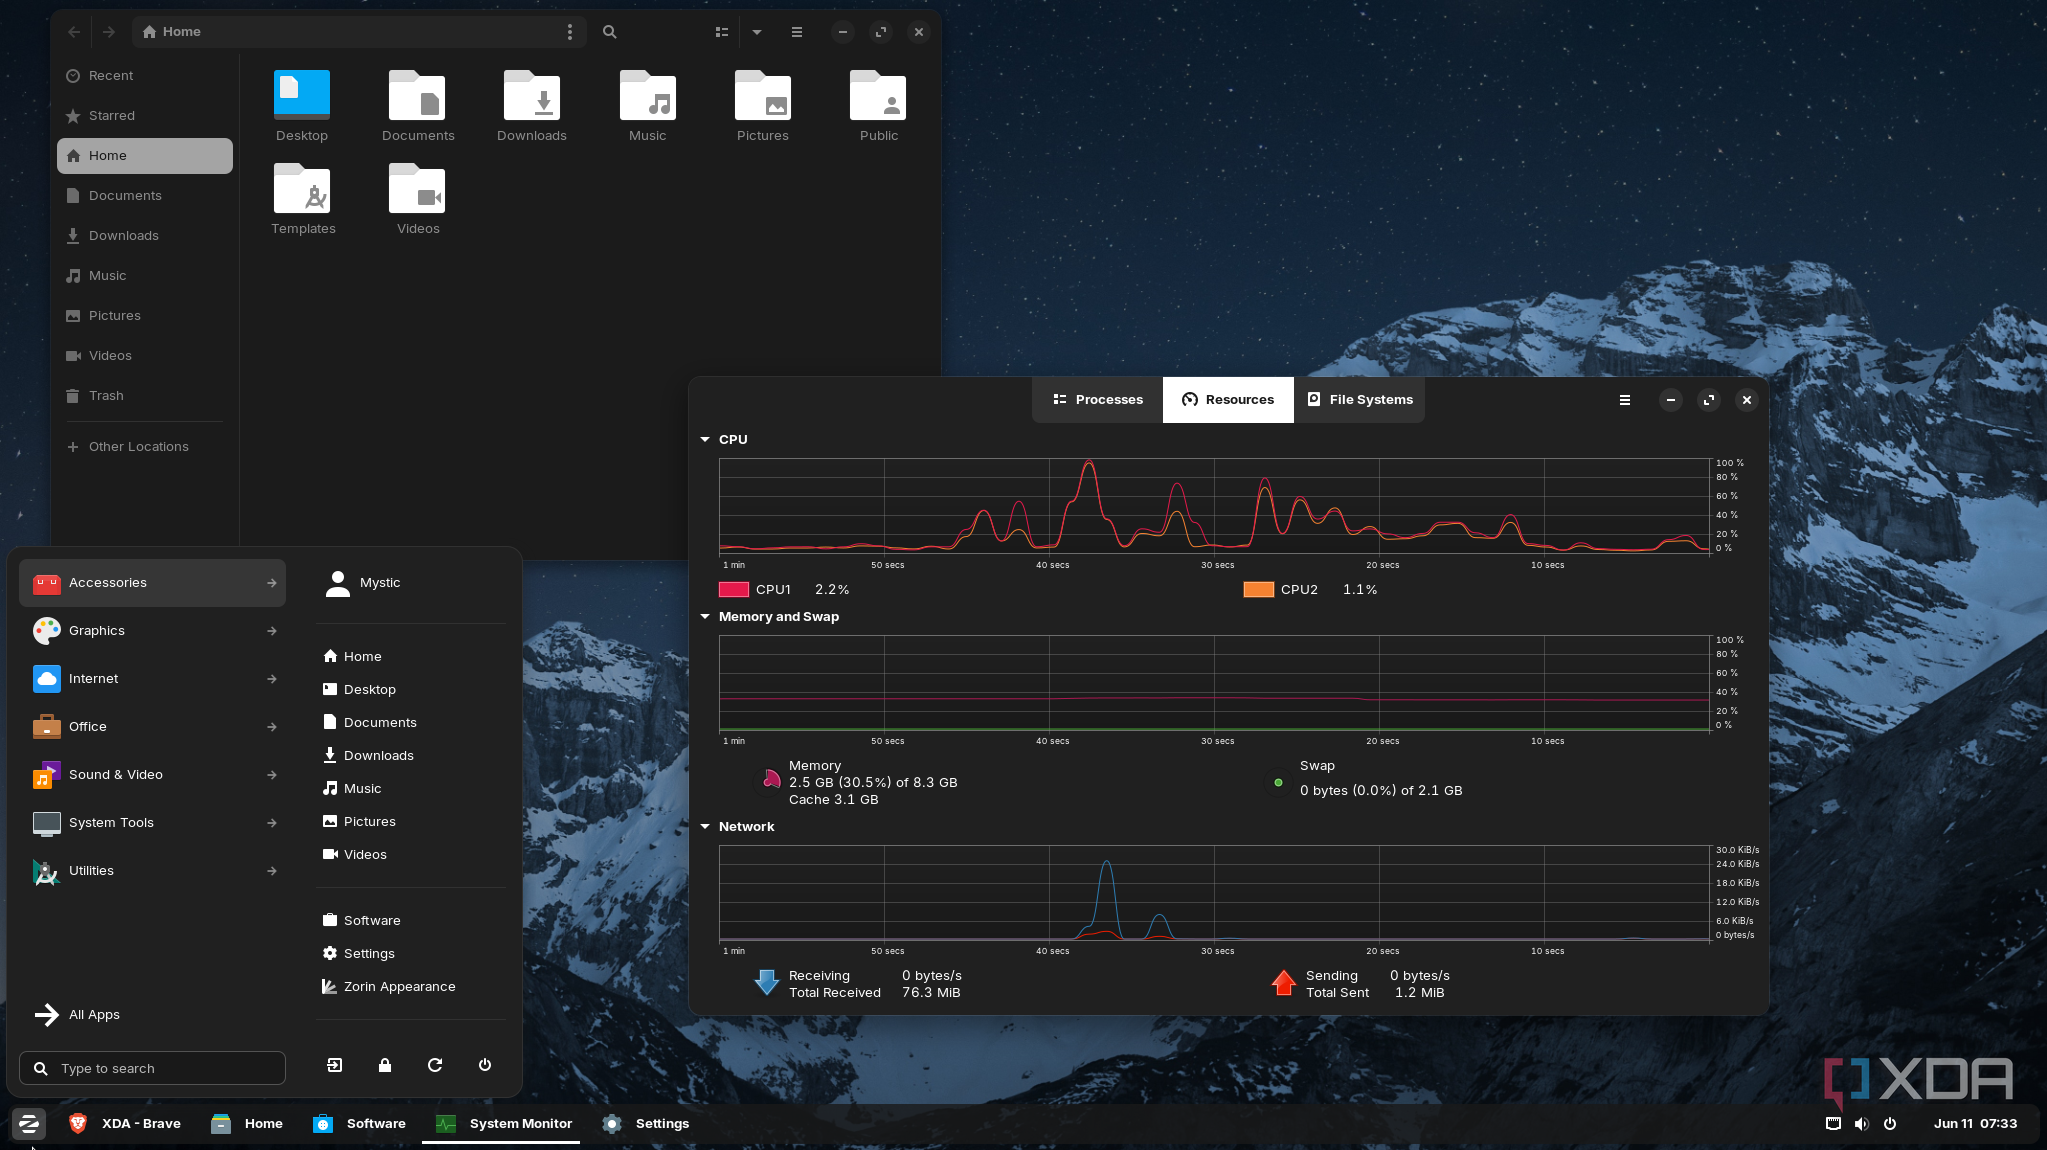Toggle list view in file manager toolbar
Viewport: 2047px width, 1150px height.
coord(722,32)
